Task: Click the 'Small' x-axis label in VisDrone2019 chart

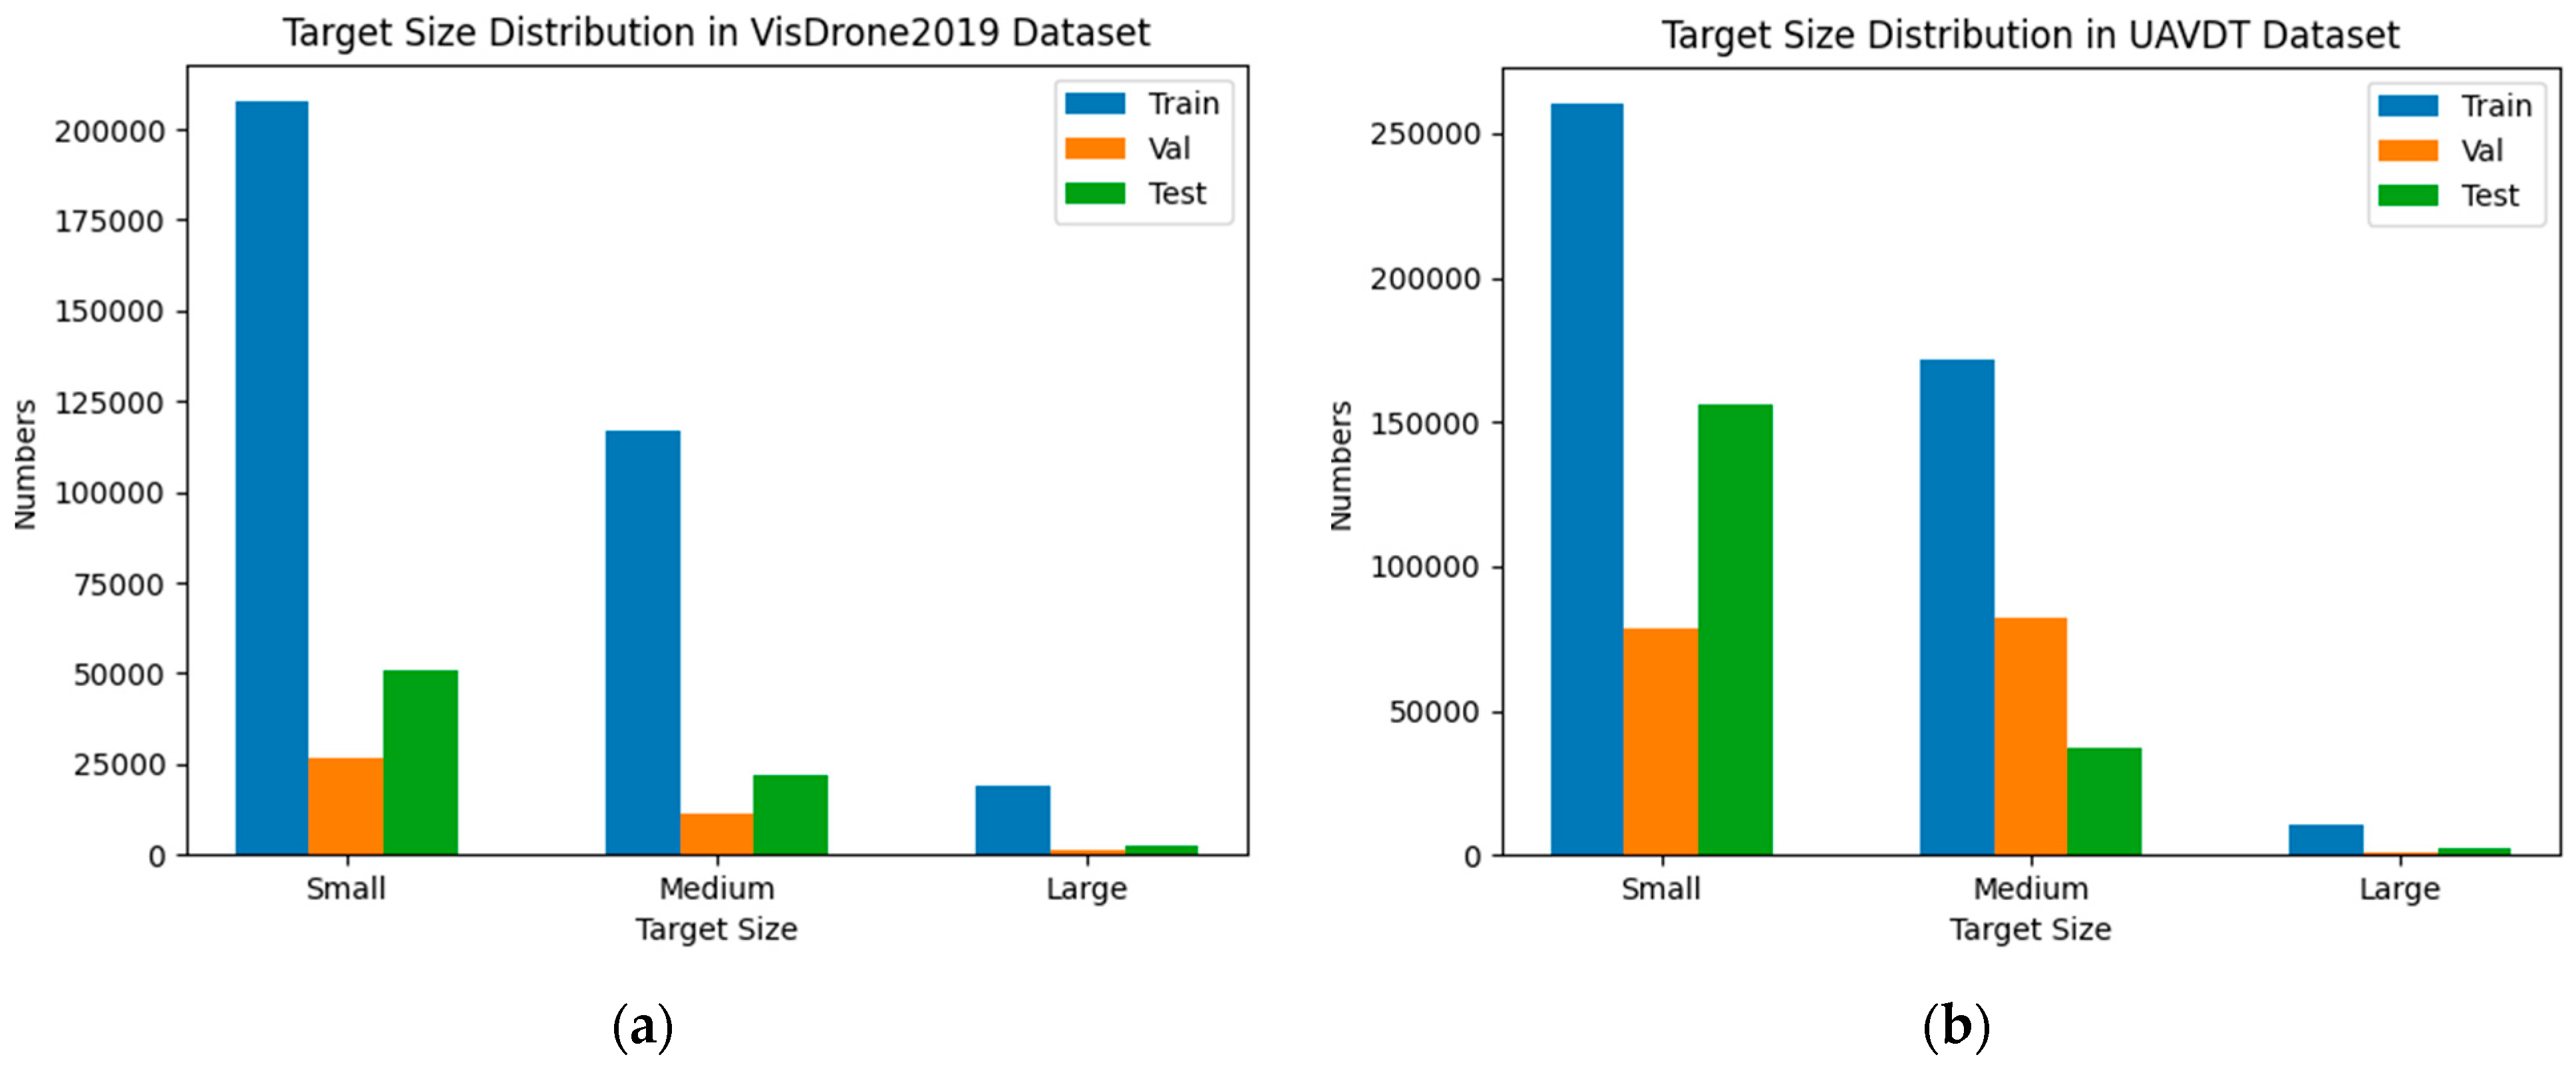Action: (x=346, y=888)
